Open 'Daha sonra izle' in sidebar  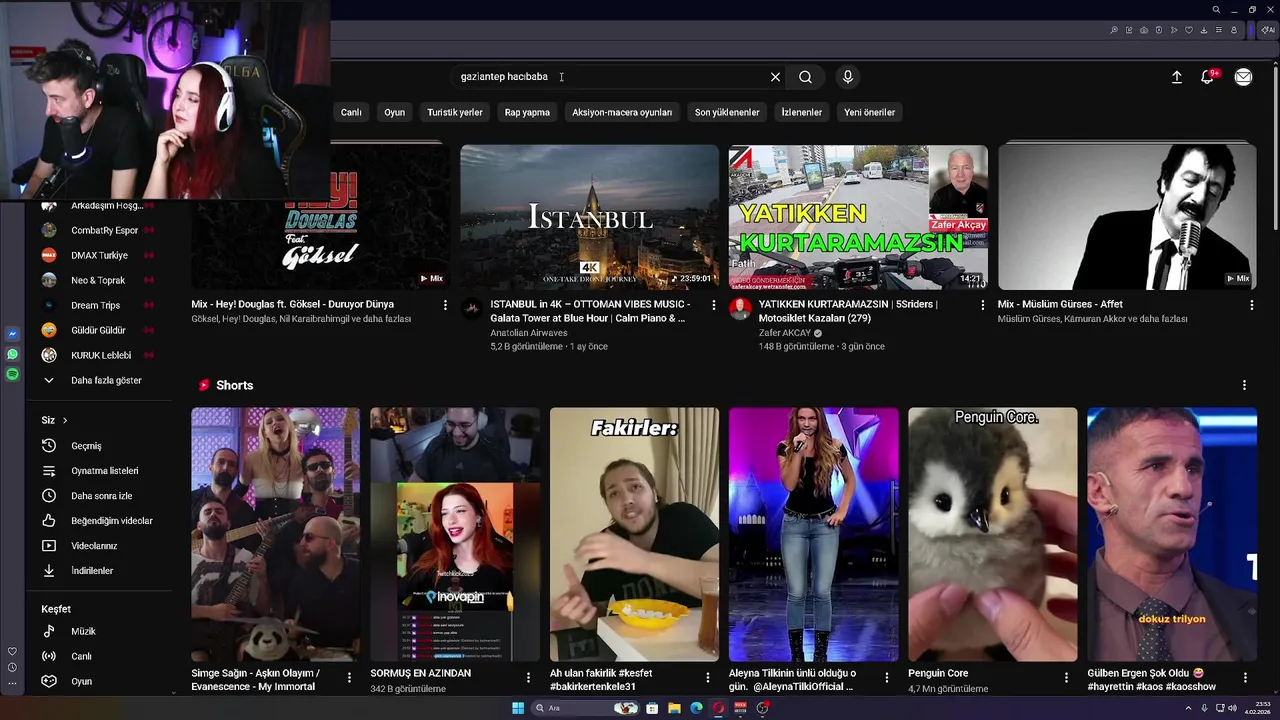tap(99, 496)
